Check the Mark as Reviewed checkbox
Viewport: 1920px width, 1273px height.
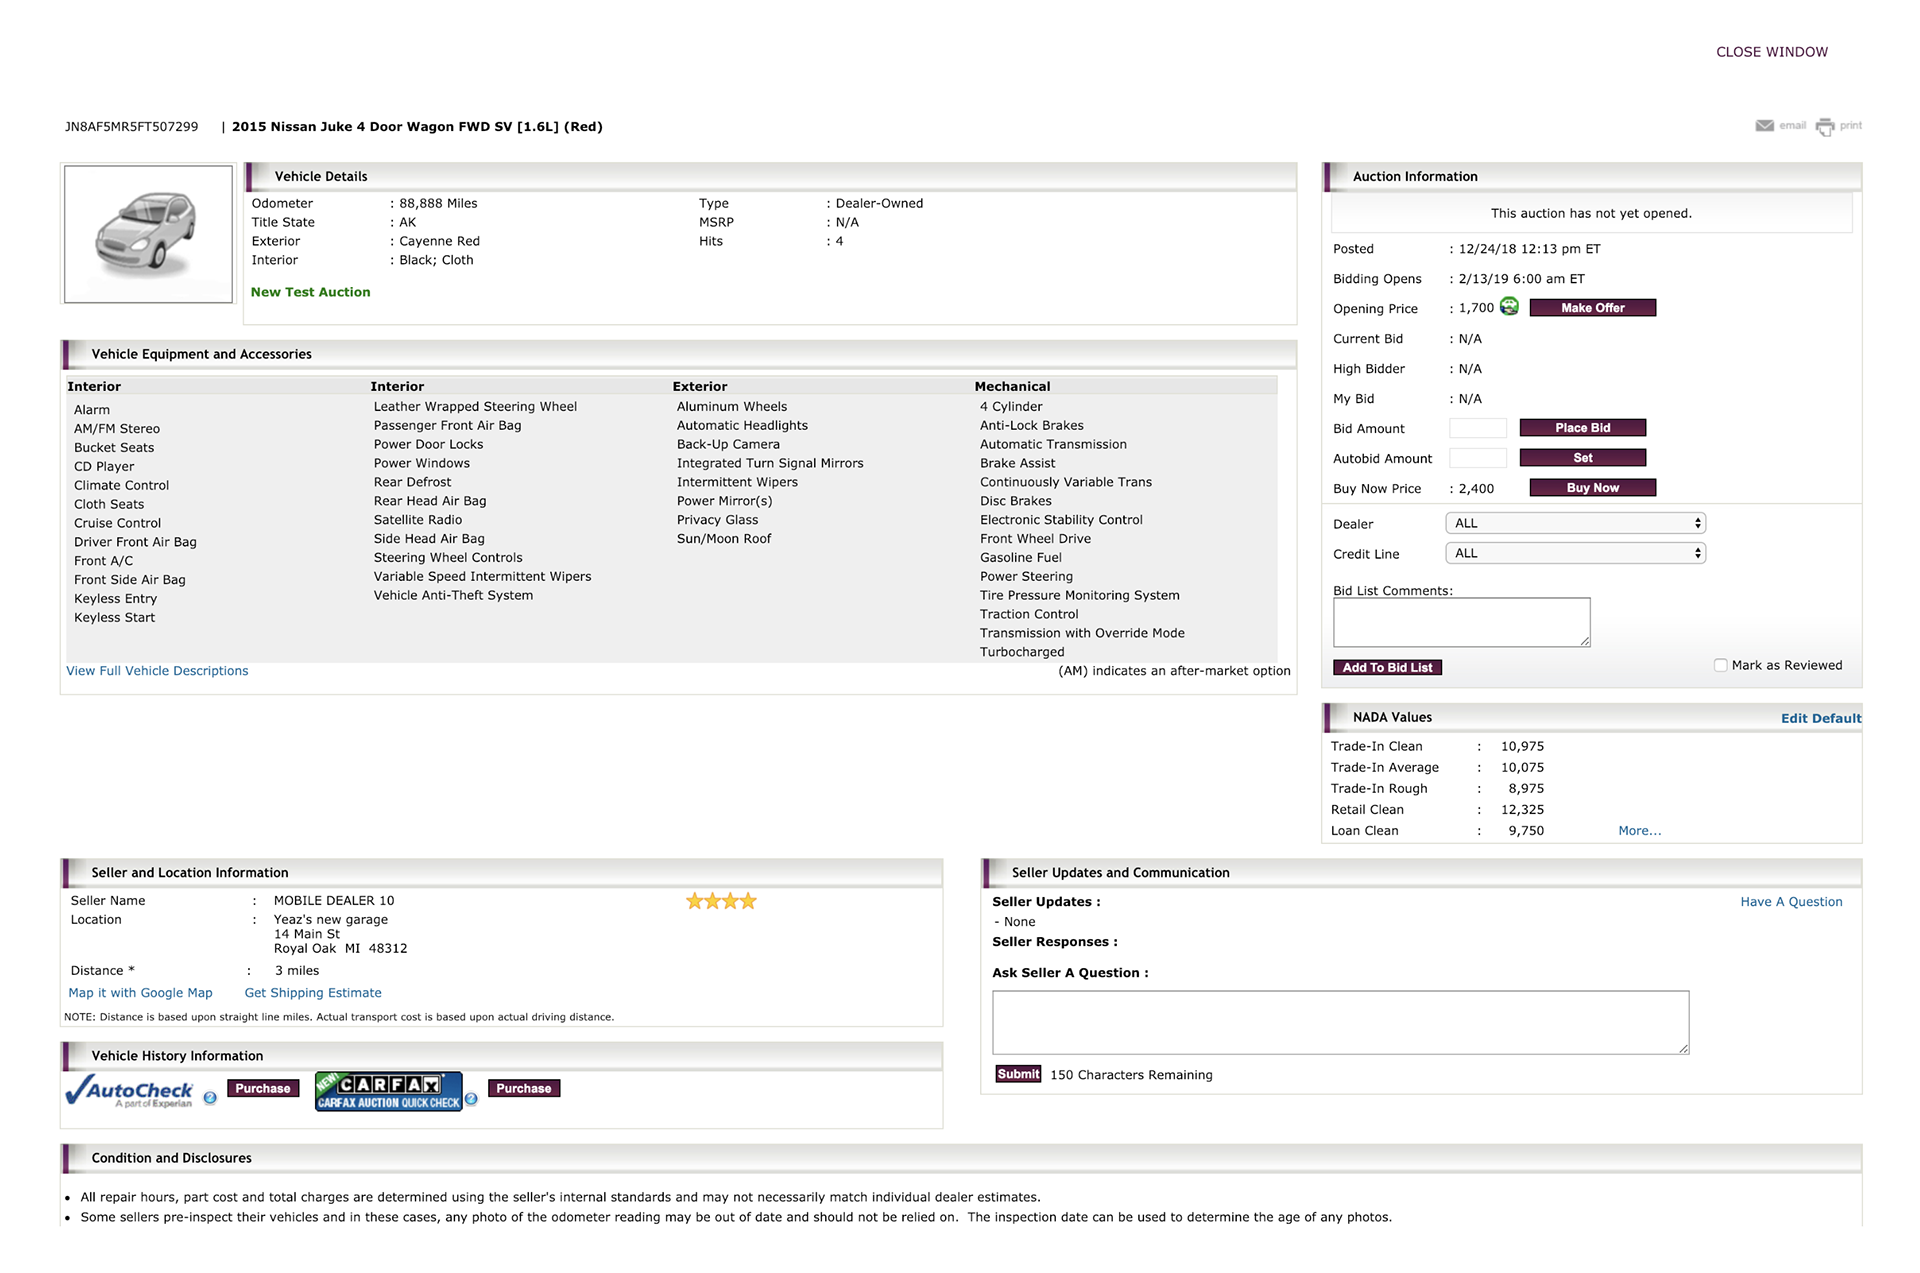point(1720,665)
